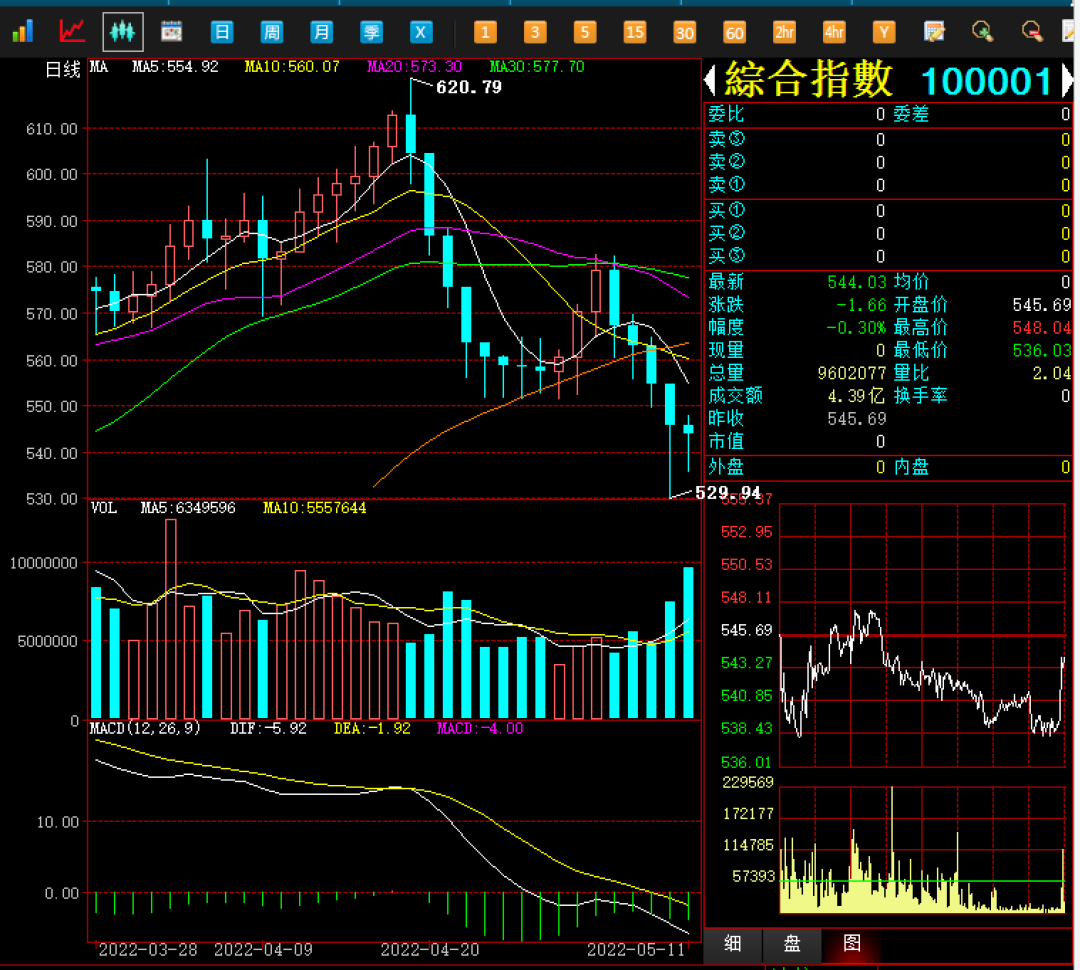
Task: Zoom in with the plus magnifier
Action: (x=982, y=32)
